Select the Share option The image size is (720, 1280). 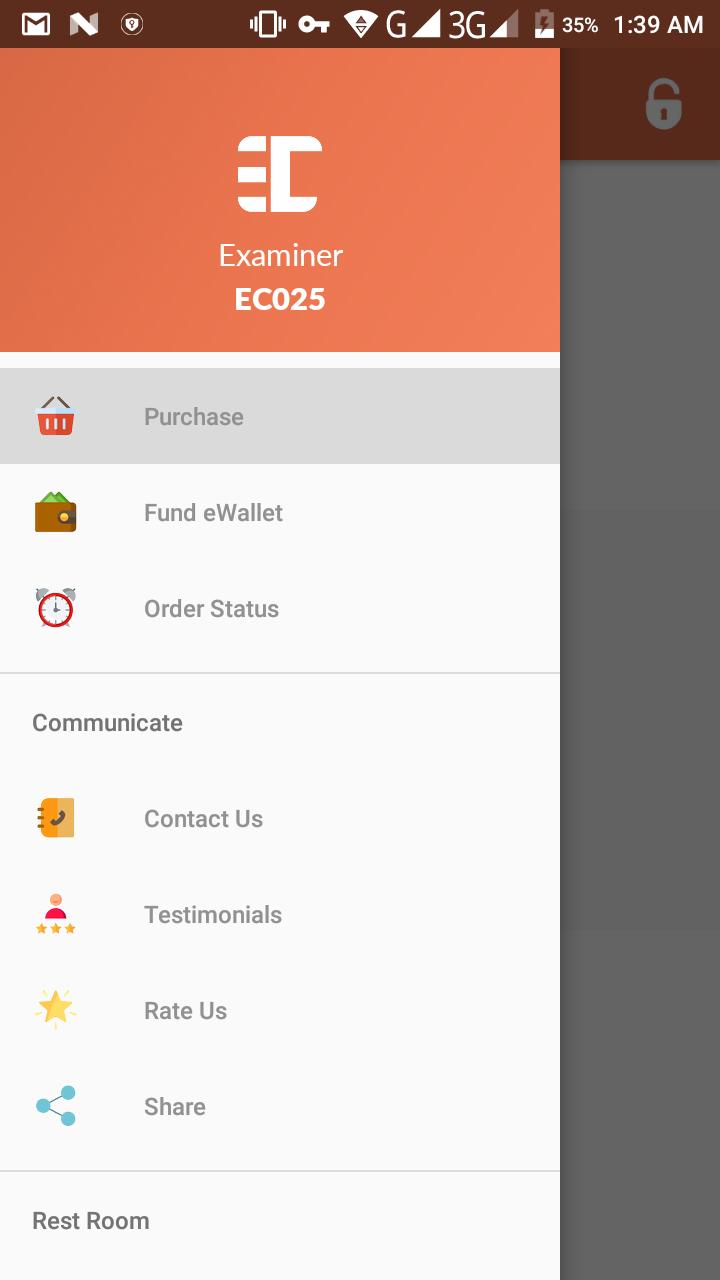(x=280, y=1106)
